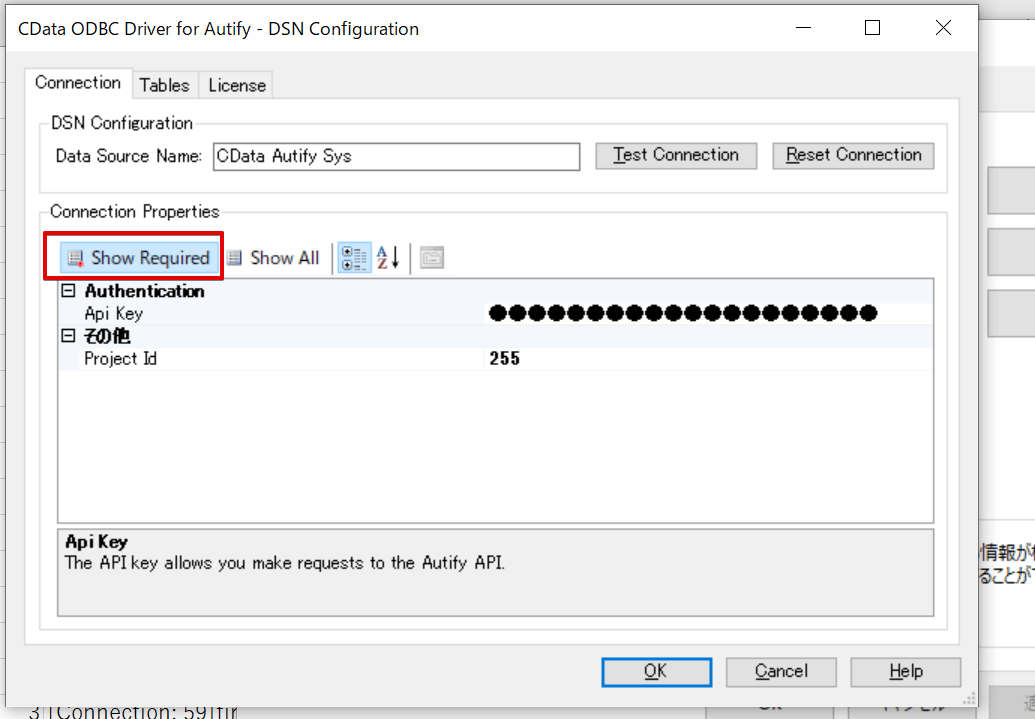Viewport: 1035px width, 719px height.
Task: Focus the Data Source Name field
Action: (396, 156)
